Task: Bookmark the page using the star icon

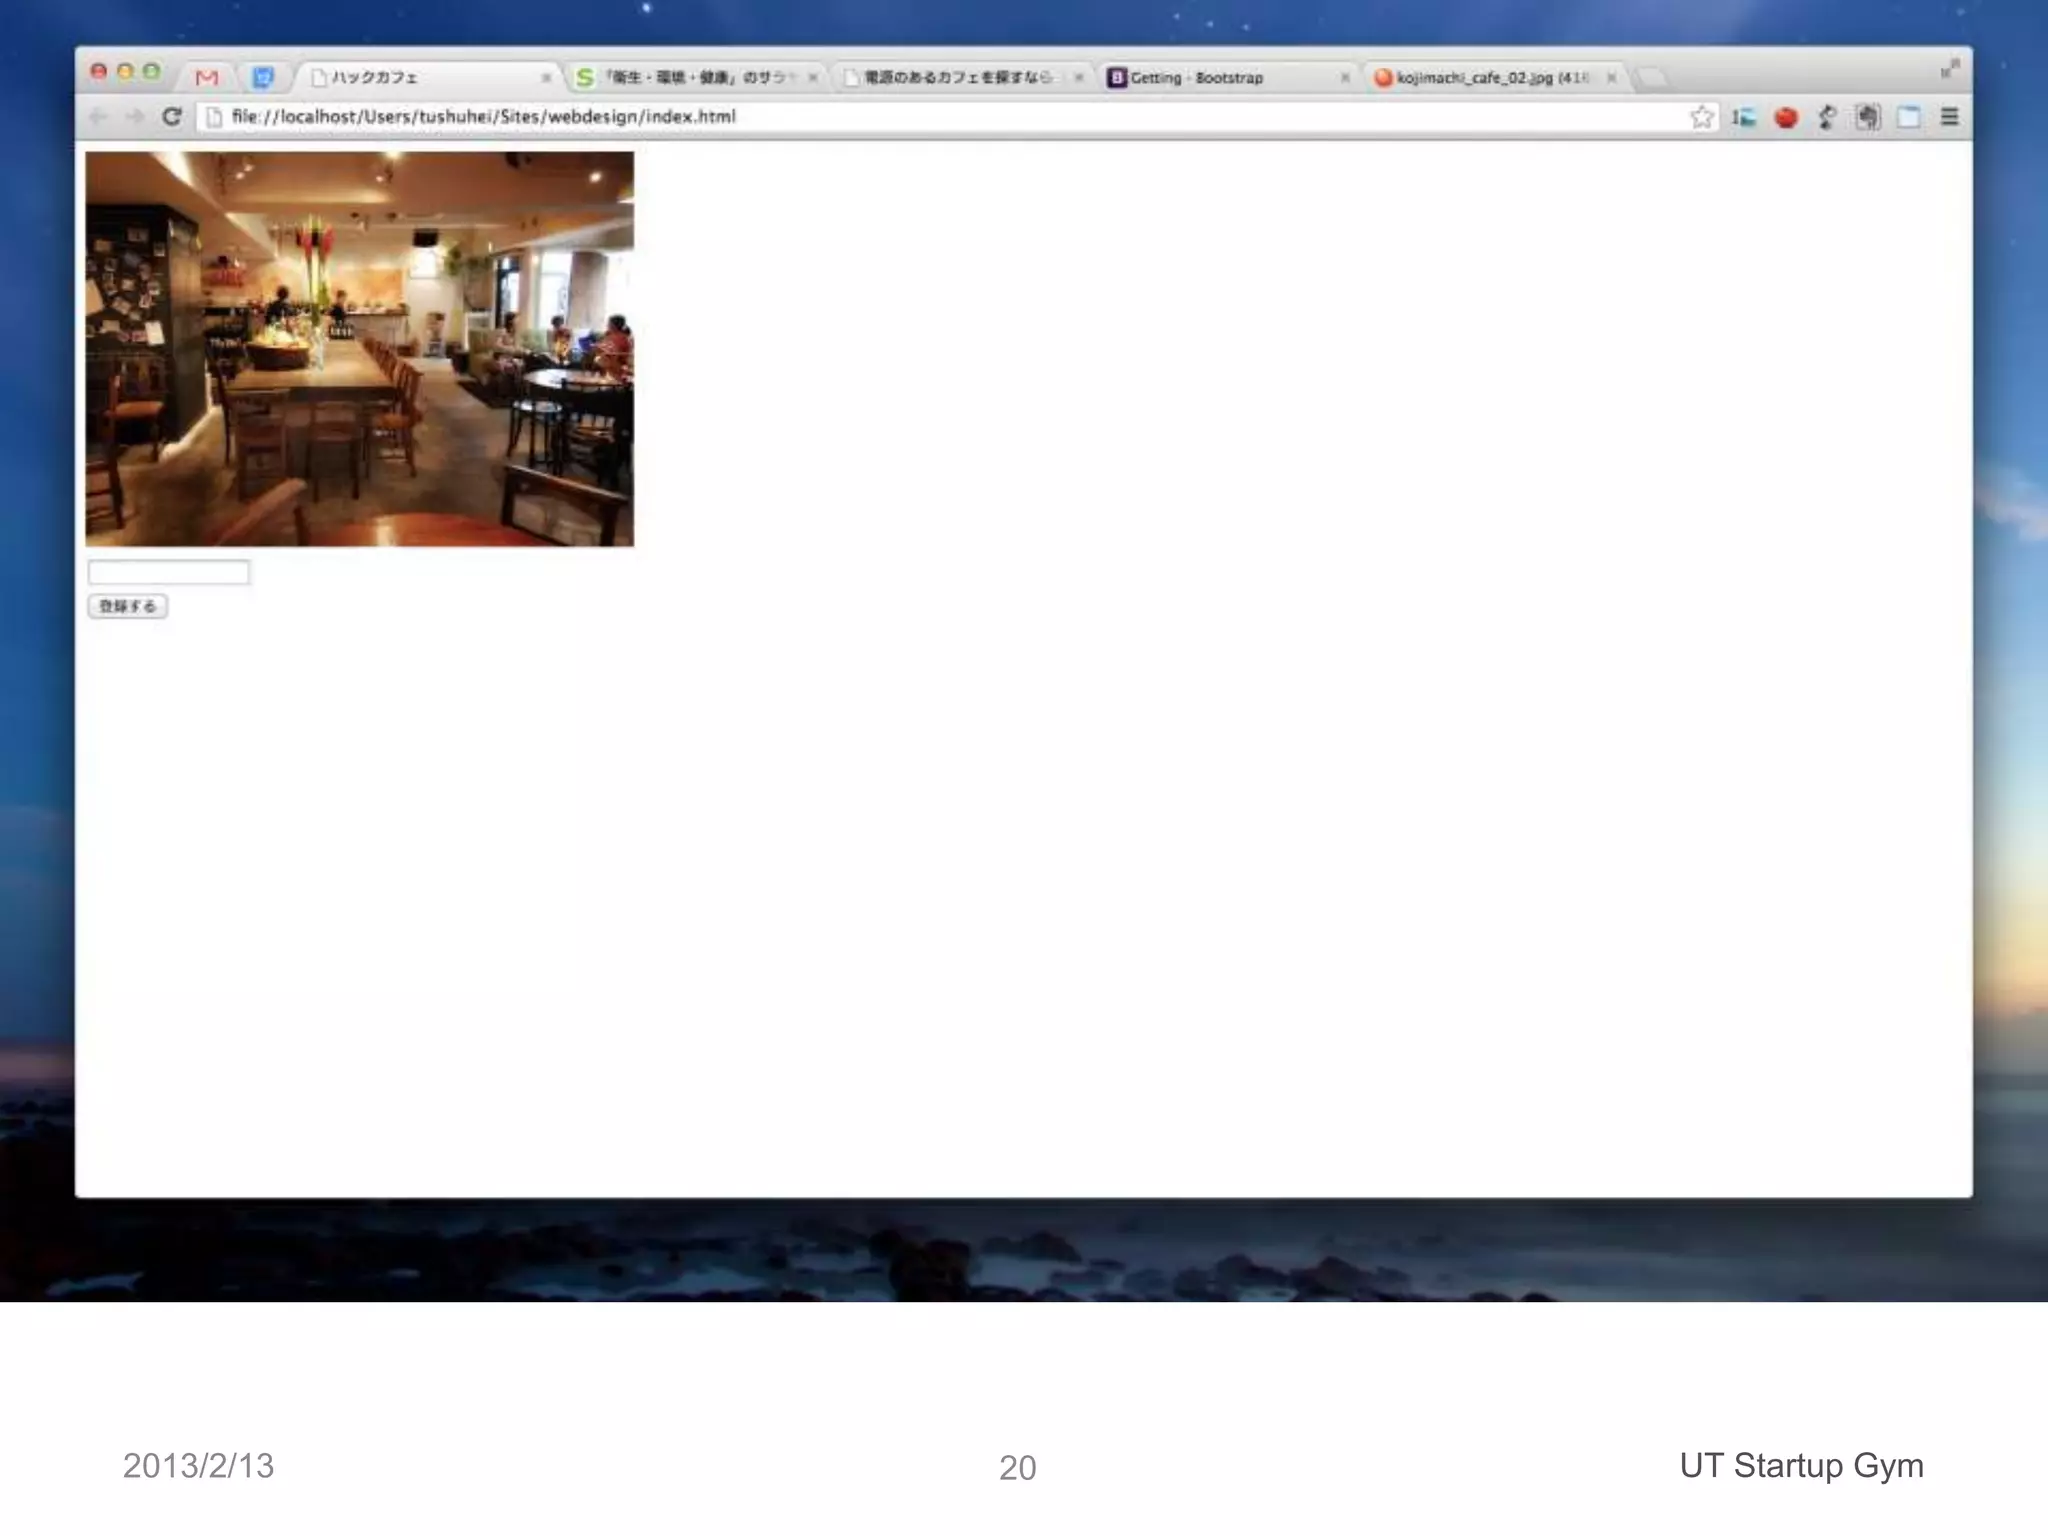Action: click(x=1701, y=117)
